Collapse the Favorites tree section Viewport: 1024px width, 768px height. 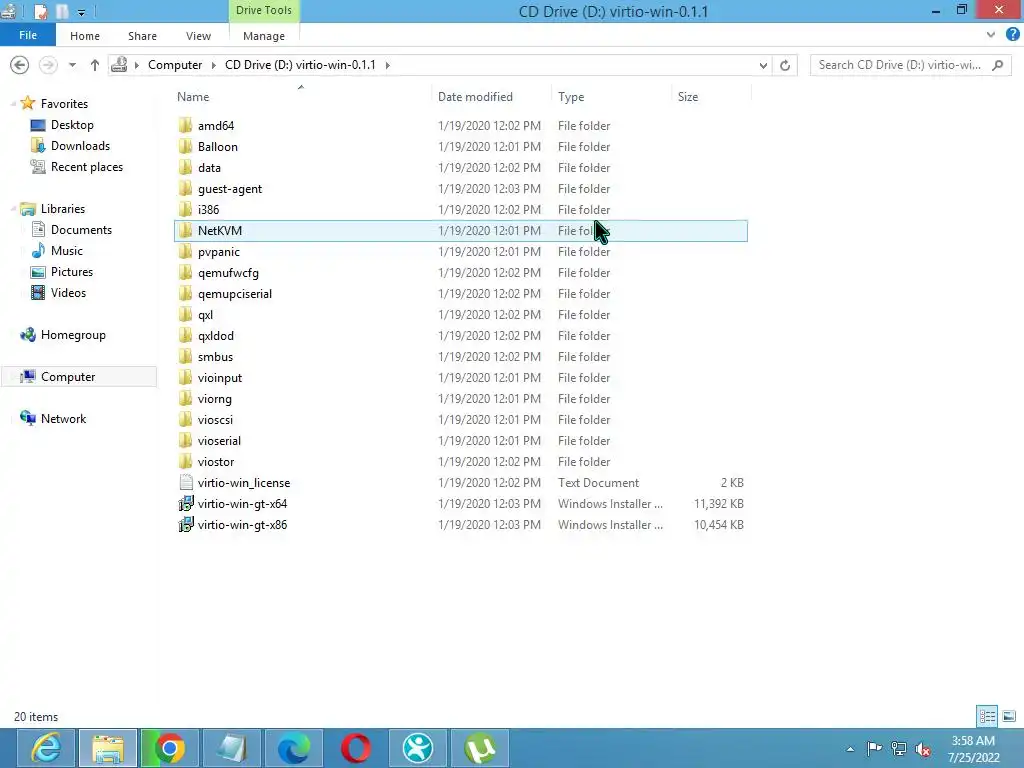13,104
